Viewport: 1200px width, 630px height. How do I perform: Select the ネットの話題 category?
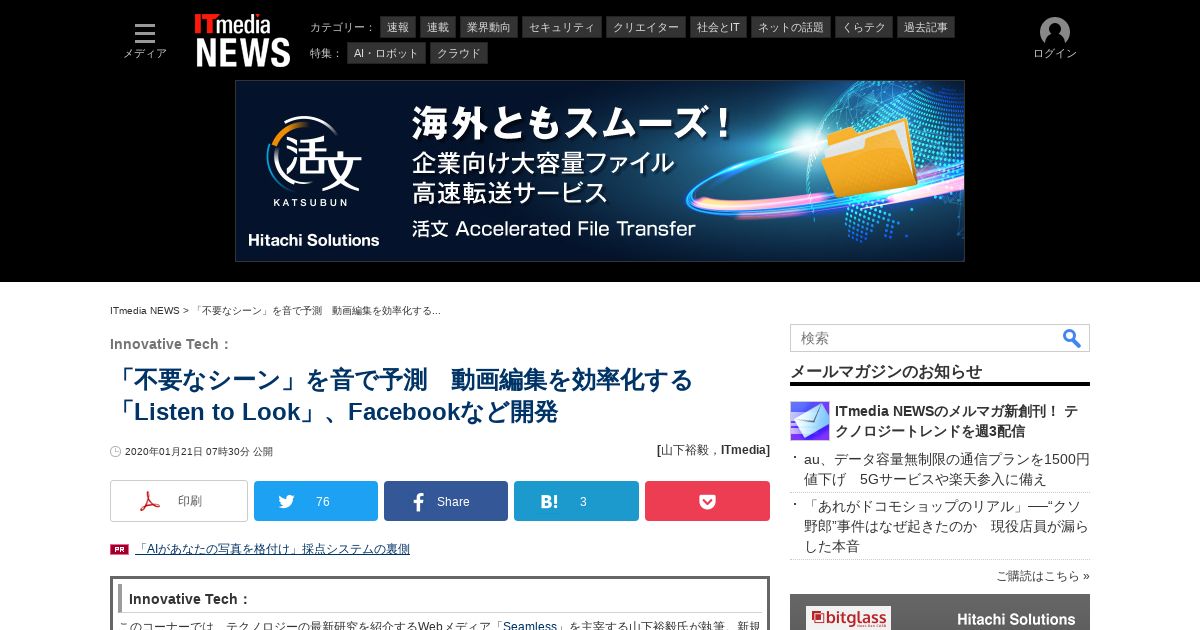point(791,27)
